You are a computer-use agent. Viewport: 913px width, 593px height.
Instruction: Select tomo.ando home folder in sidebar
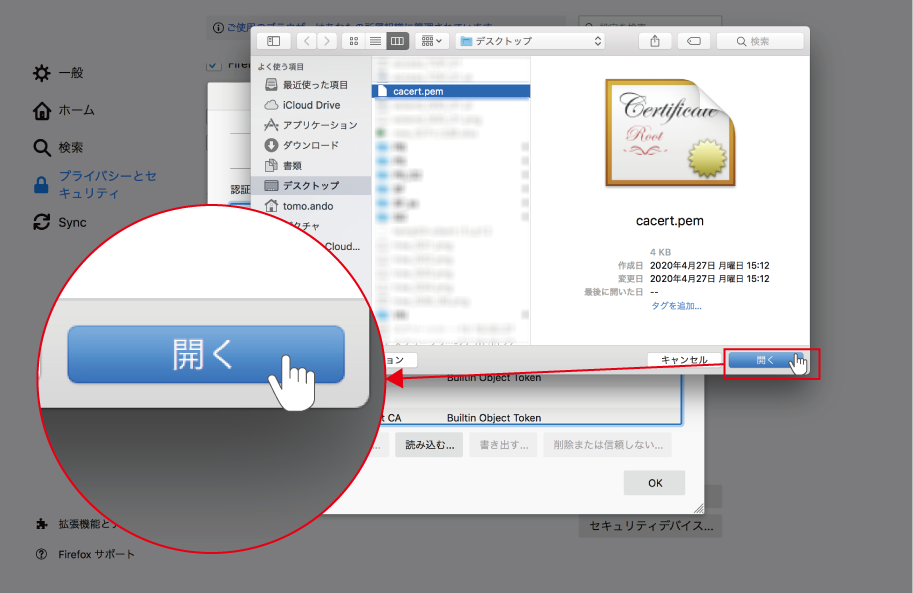[x=311, y=206]
